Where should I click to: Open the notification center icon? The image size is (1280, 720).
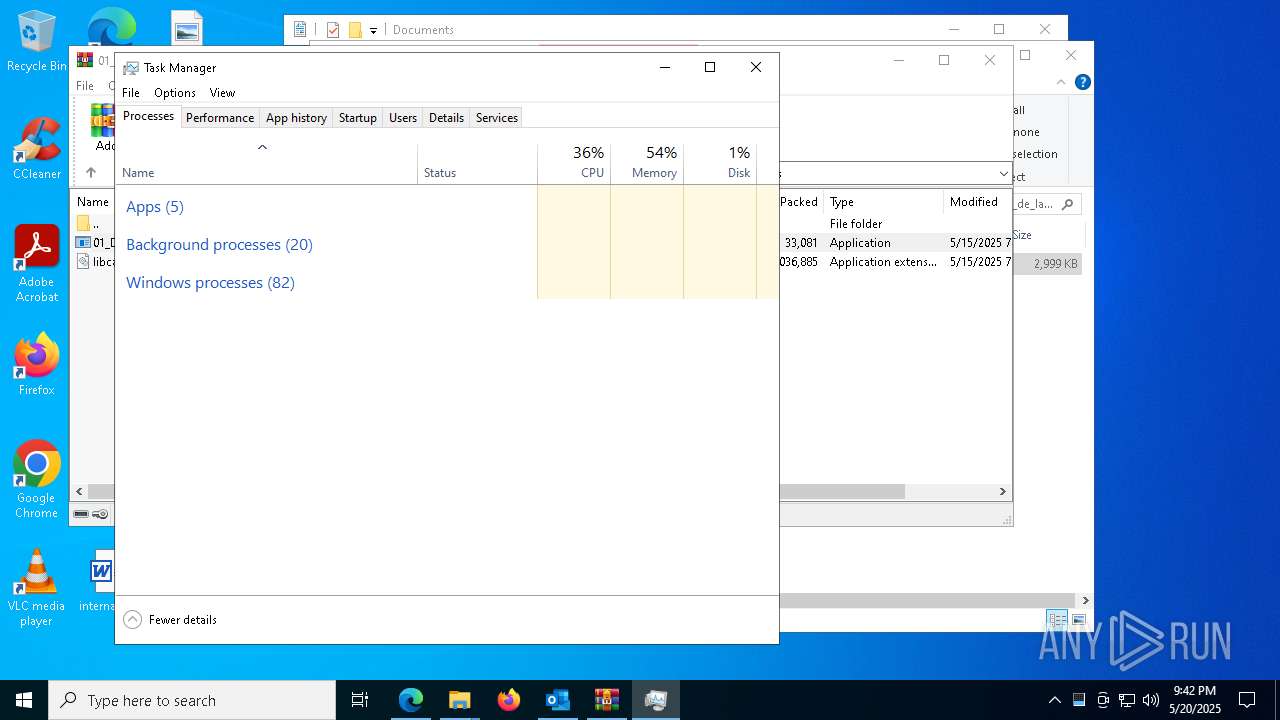tap(1247, 700)
